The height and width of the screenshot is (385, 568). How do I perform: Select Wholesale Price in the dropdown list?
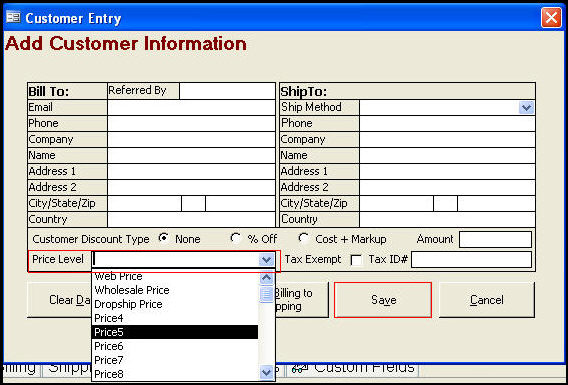click(175, 290)
